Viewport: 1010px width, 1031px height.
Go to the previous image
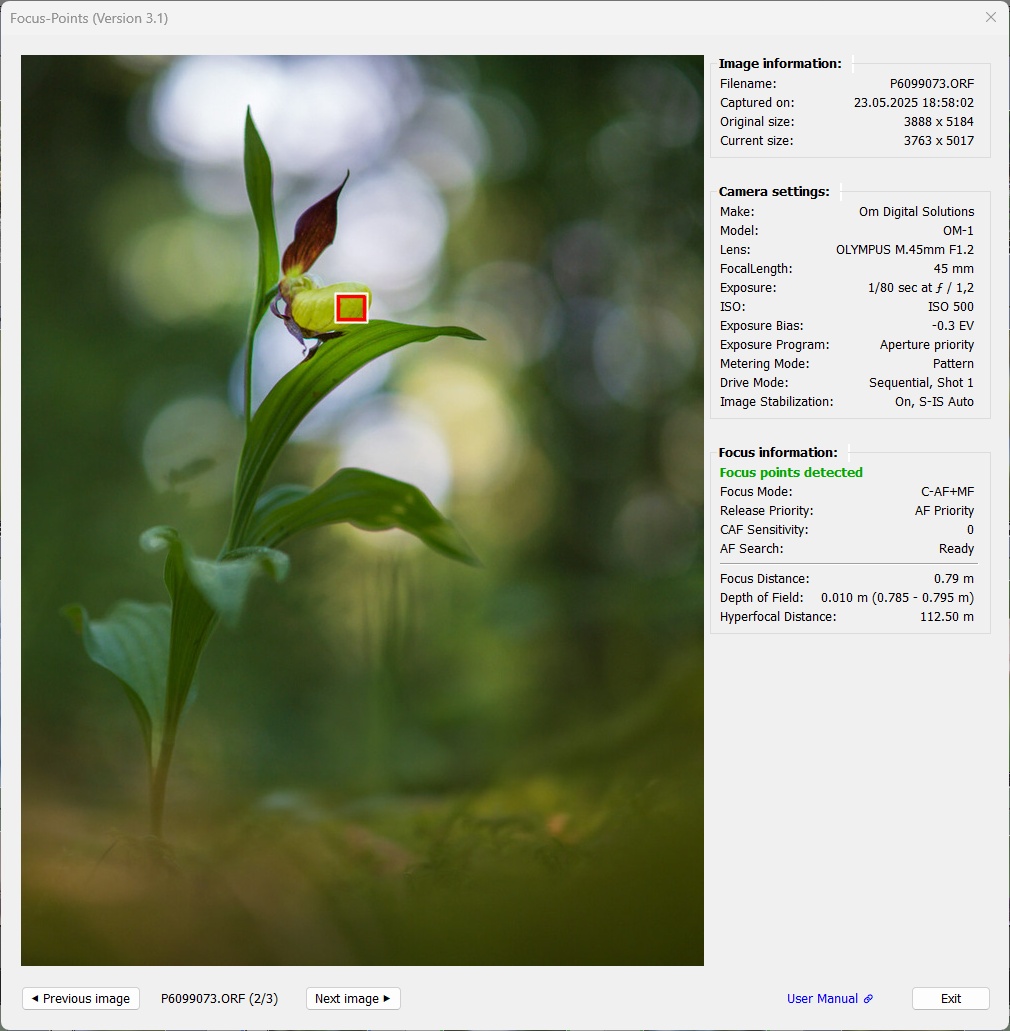click(81, 998)
